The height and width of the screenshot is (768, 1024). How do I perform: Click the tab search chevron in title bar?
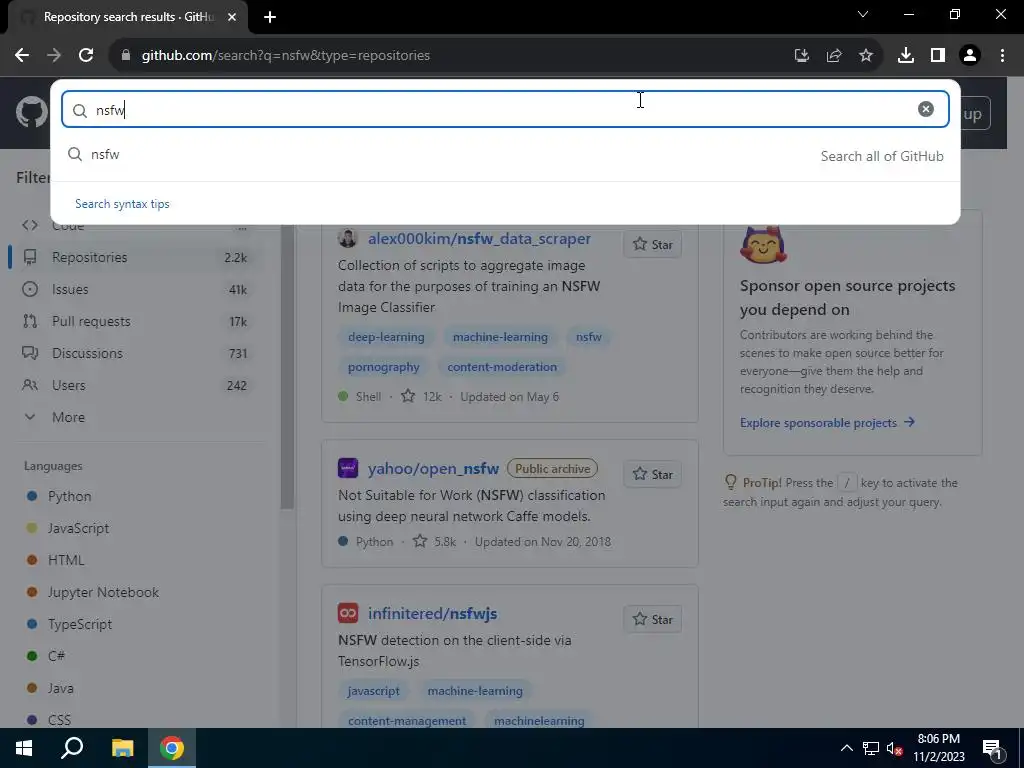pyautogui.click(x=863, y=14)
